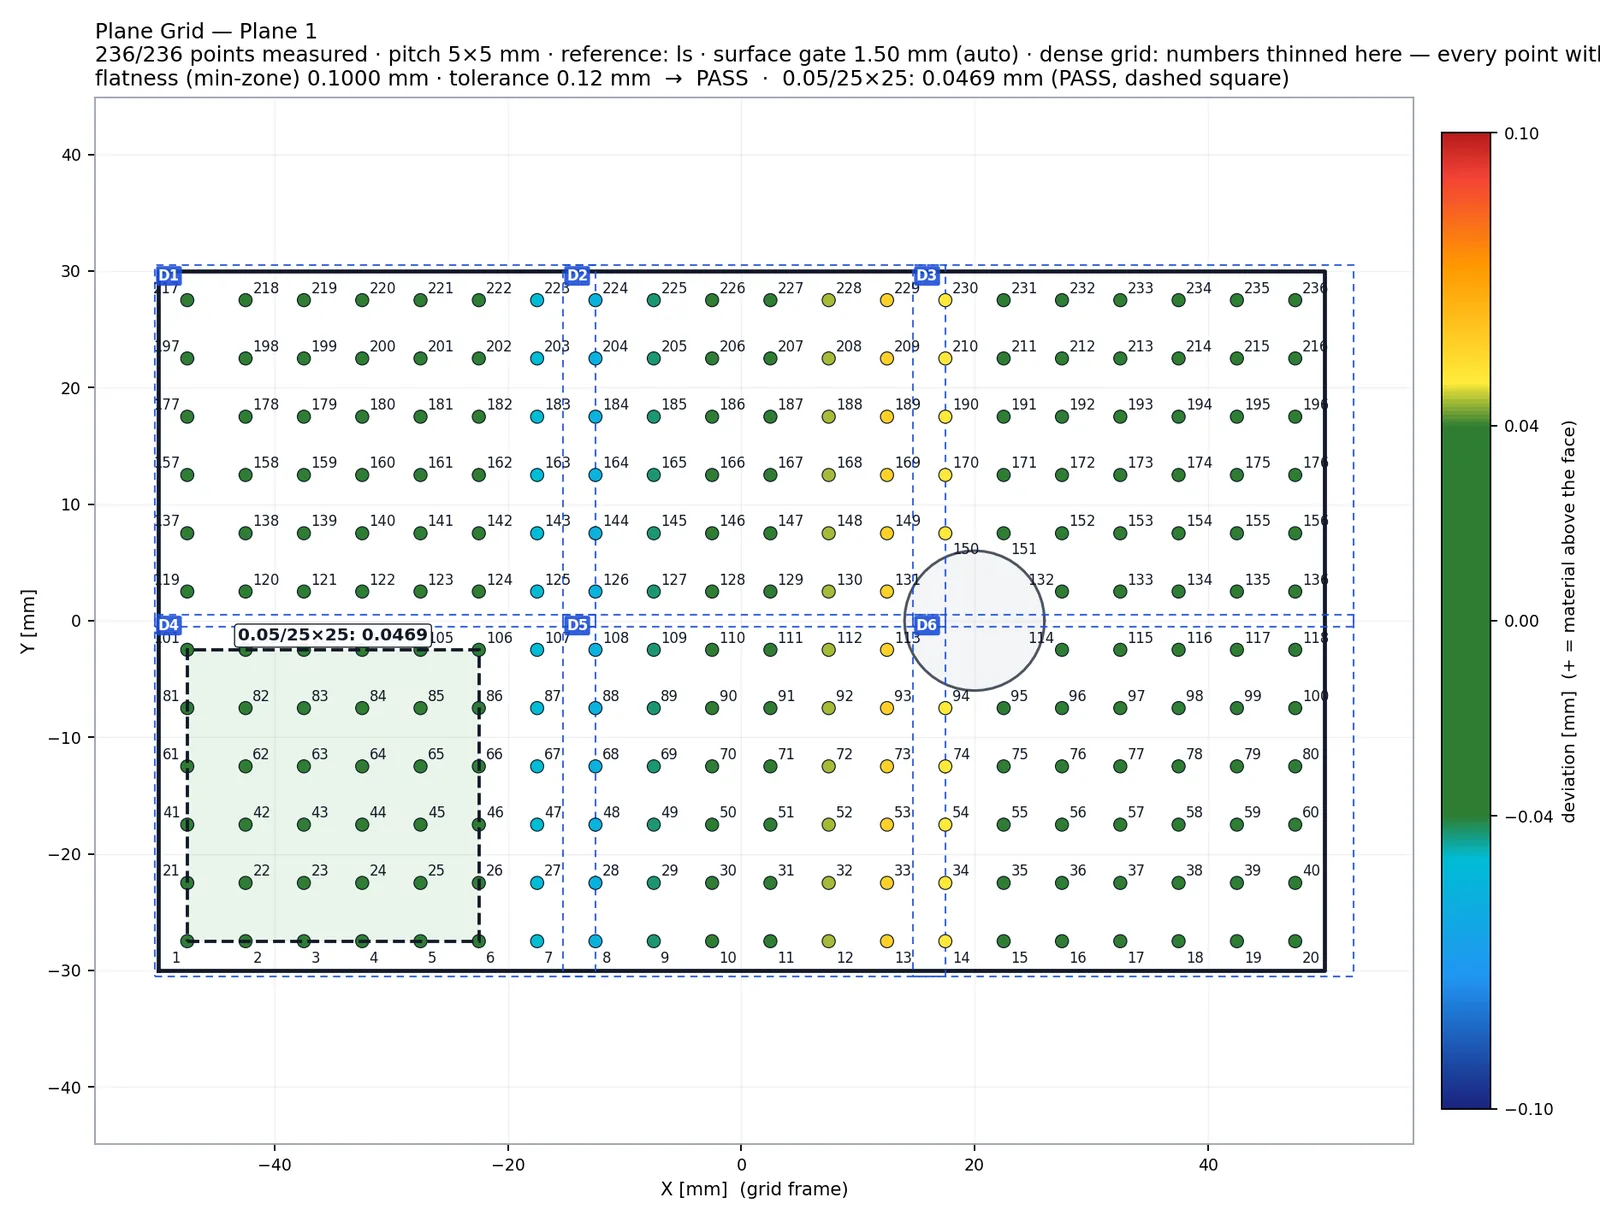Click point label "155"
The image size is (1600, 1221).
[x=1257, y=521]
